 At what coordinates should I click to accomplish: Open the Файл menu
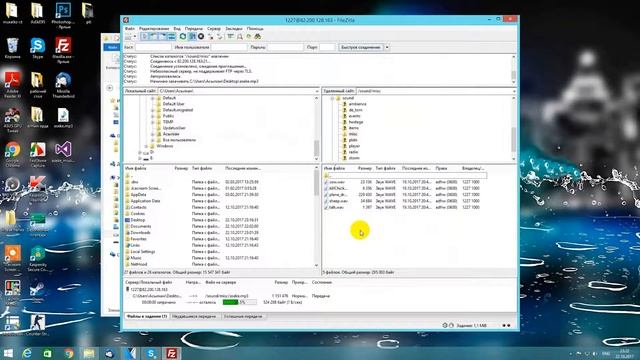click(129, 29)
